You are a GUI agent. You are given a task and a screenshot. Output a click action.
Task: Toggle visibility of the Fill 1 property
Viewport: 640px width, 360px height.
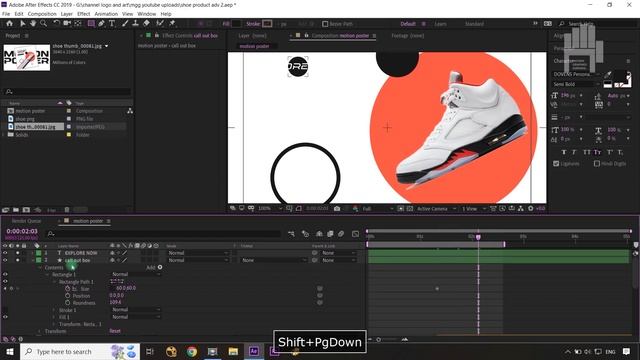coord(5,317)
